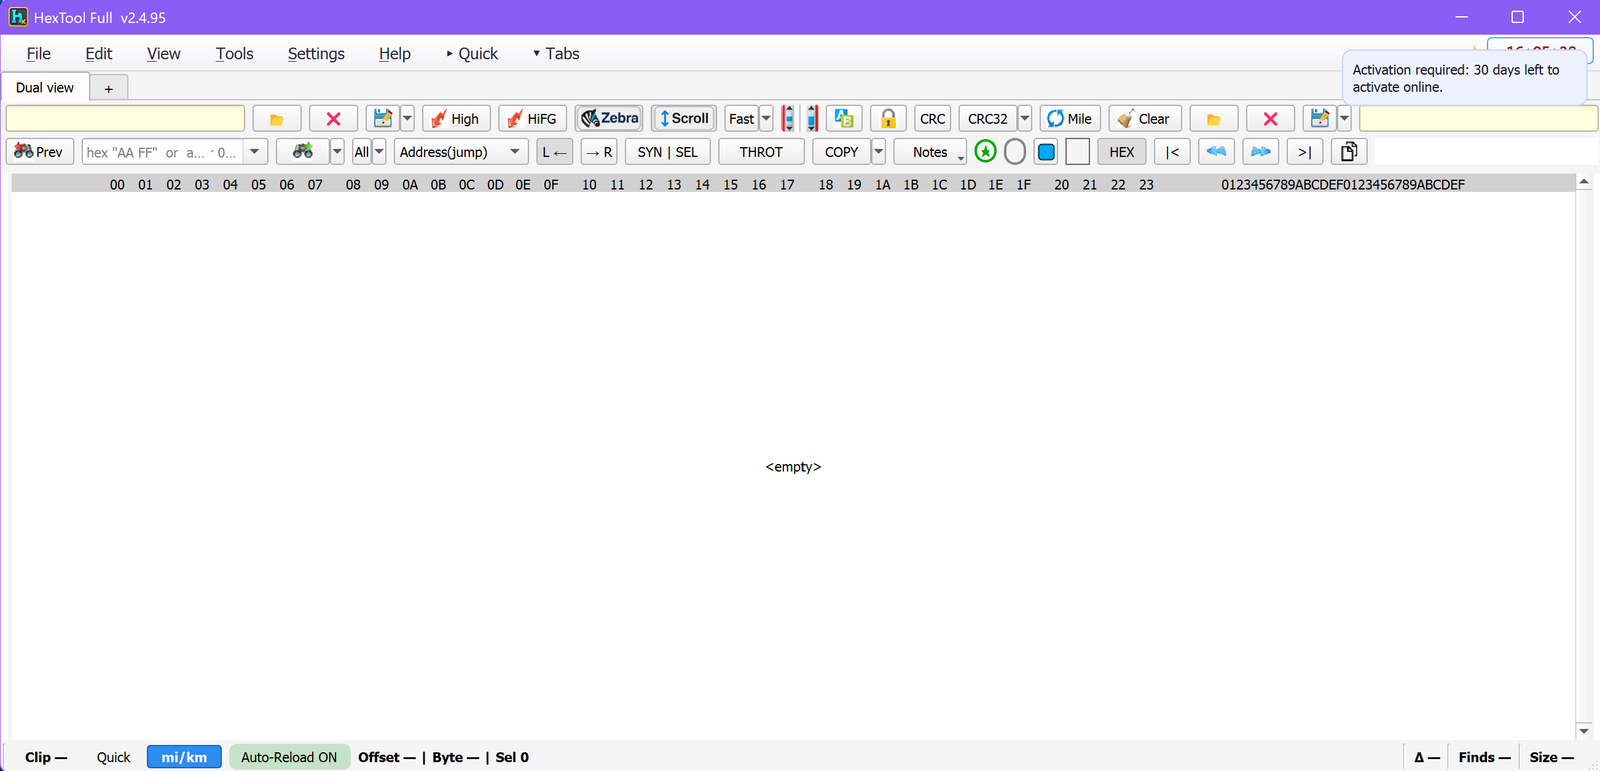Toggle Auto-Reload ON in status bar
Viewport: 1600px width, 771px height.
click(x=289, y=757)
